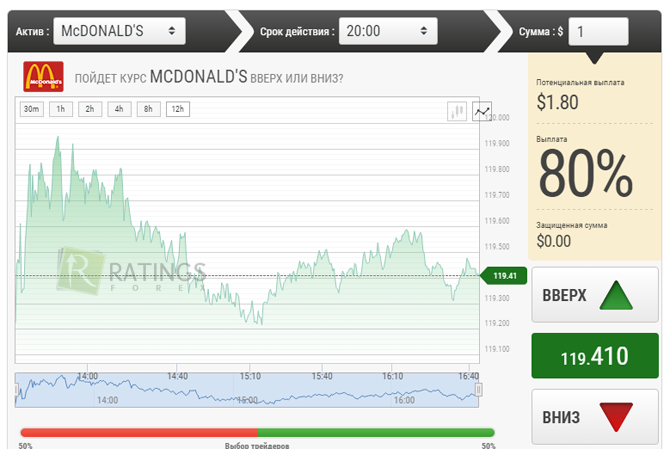
Task: Click the ВВЕРХ (up) button
Action: coord(595,295)
